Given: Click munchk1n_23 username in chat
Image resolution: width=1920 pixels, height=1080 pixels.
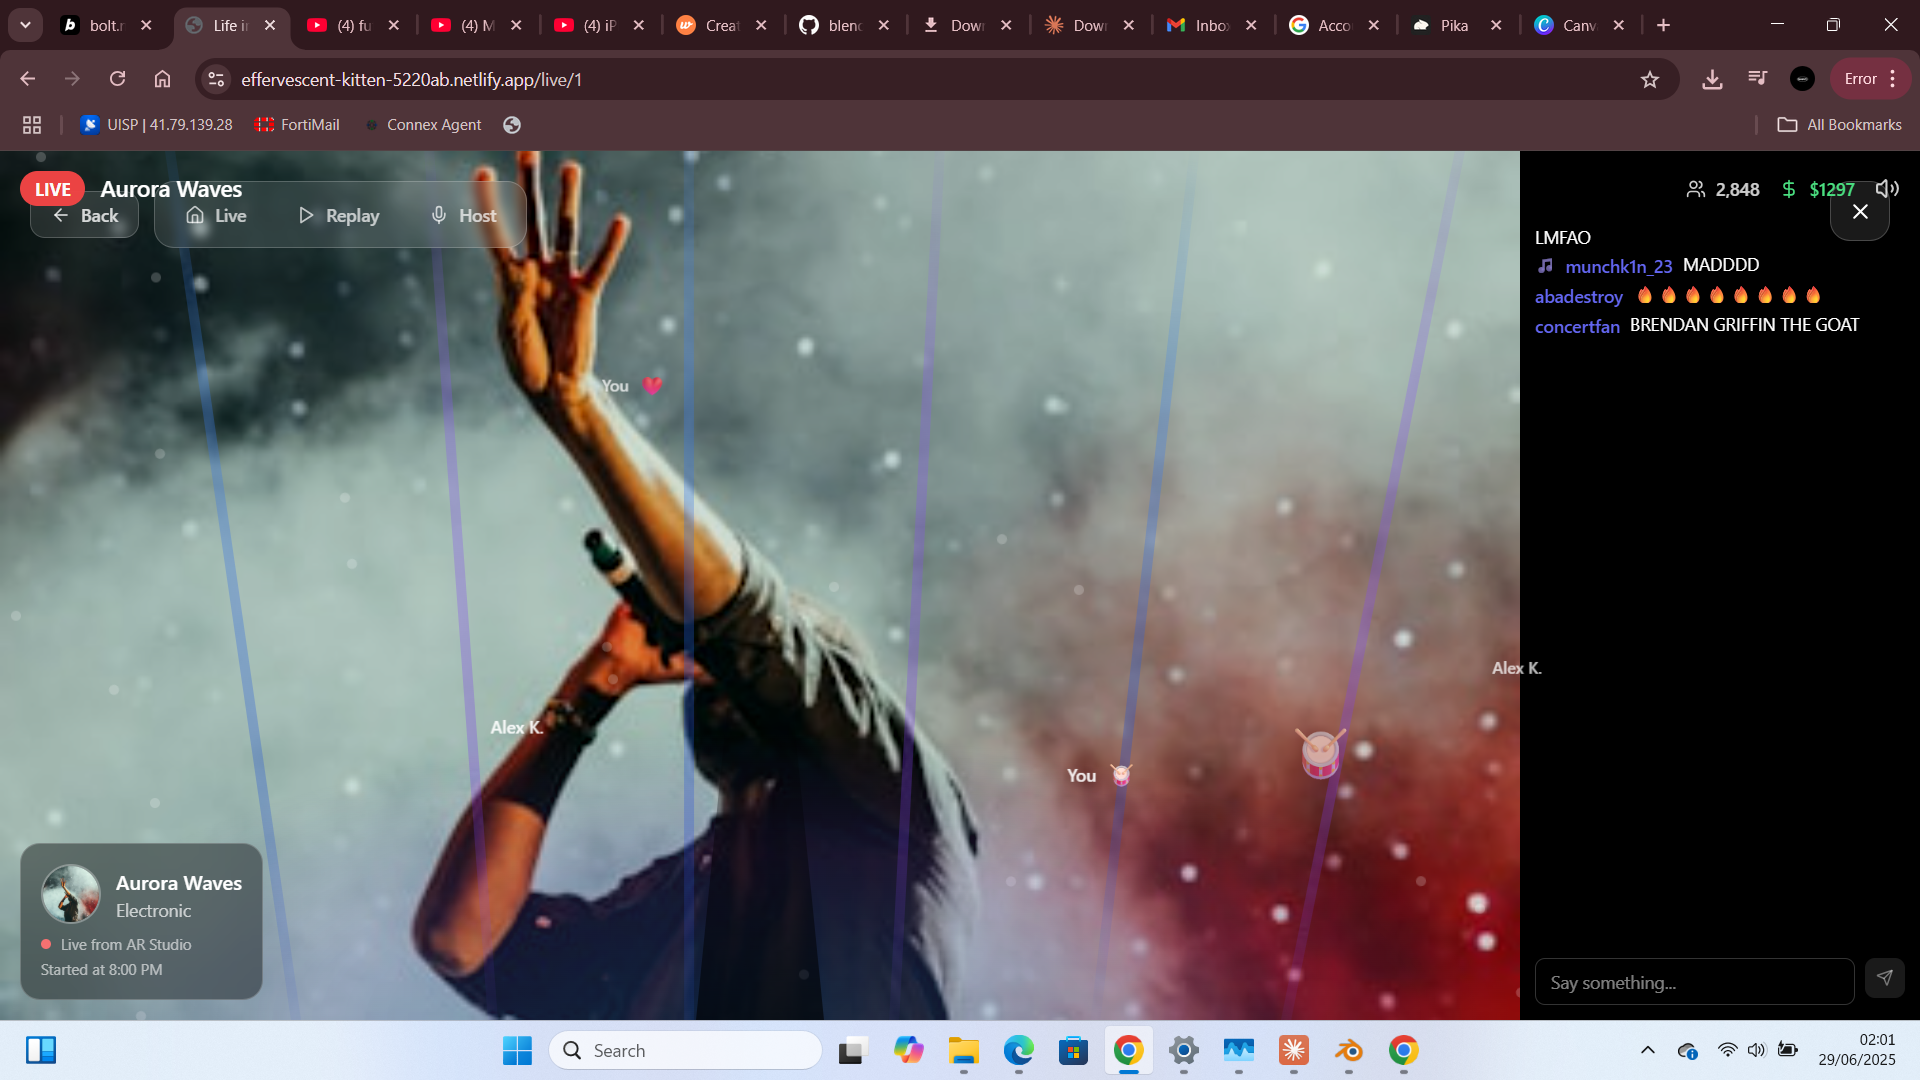Looking at the screenshot, I should pos(1618,266).
